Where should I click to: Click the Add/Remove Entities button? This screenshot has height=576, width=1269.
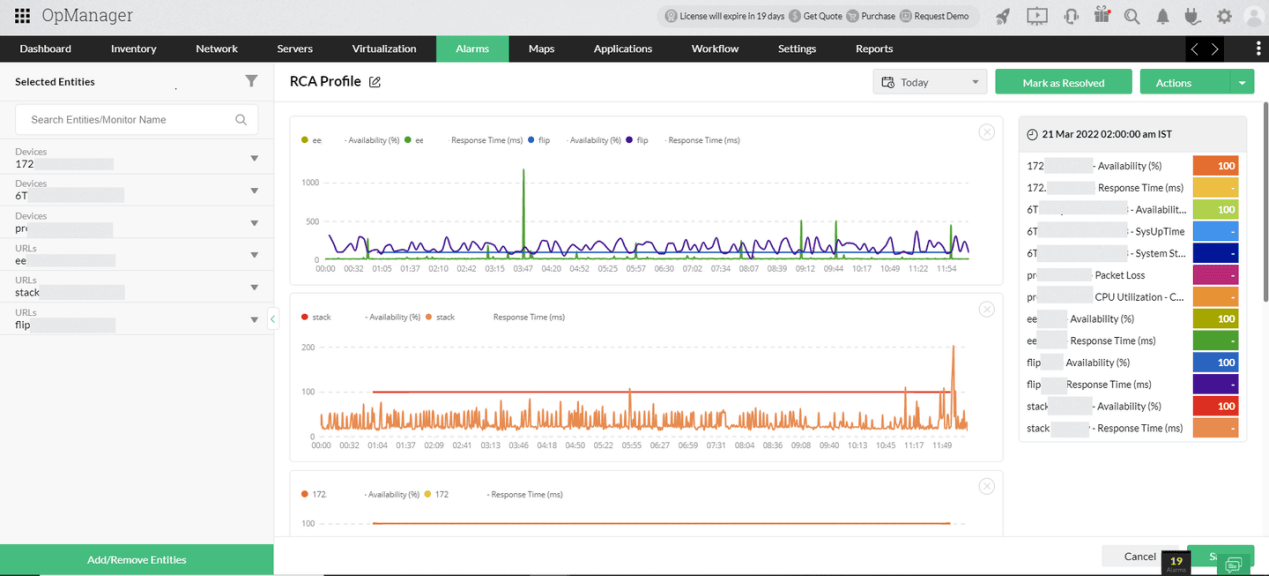point(137,560)
